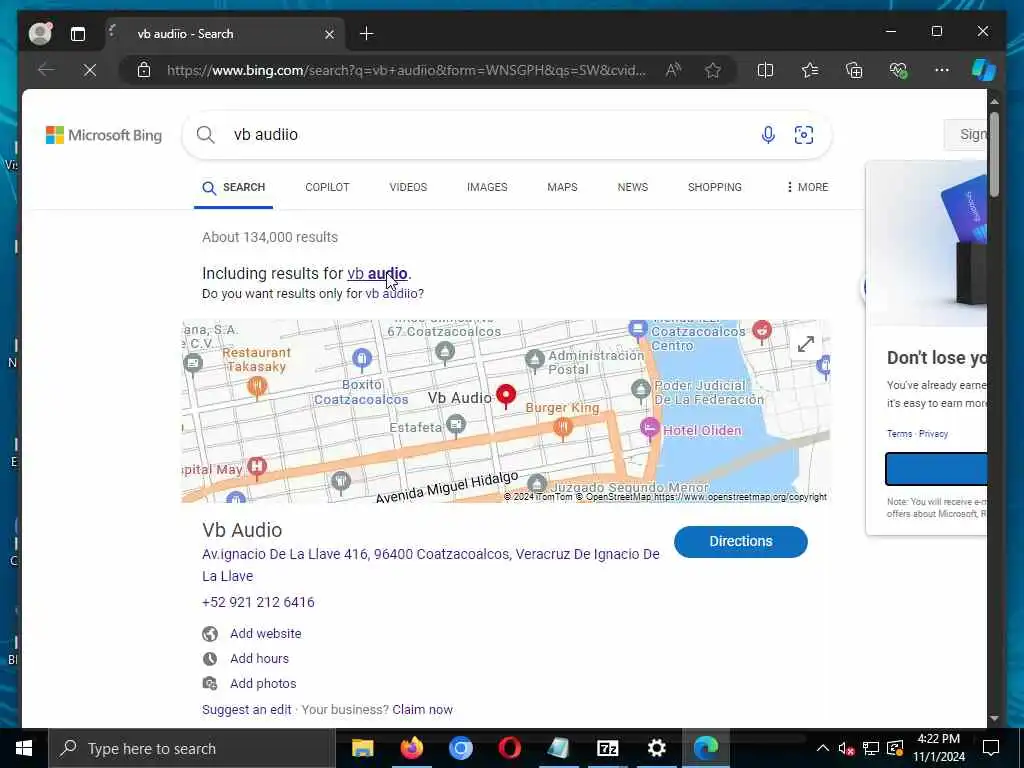Click the Sign in button

(966, 135)
